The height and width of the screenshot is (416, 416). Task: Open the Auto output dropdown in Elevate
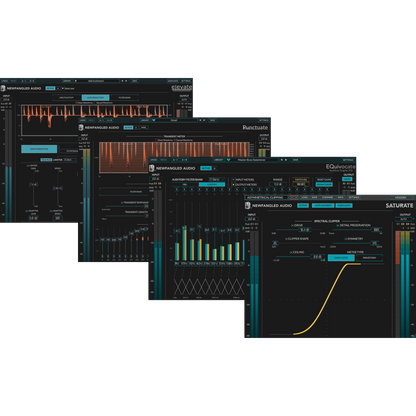click(184, 100)
